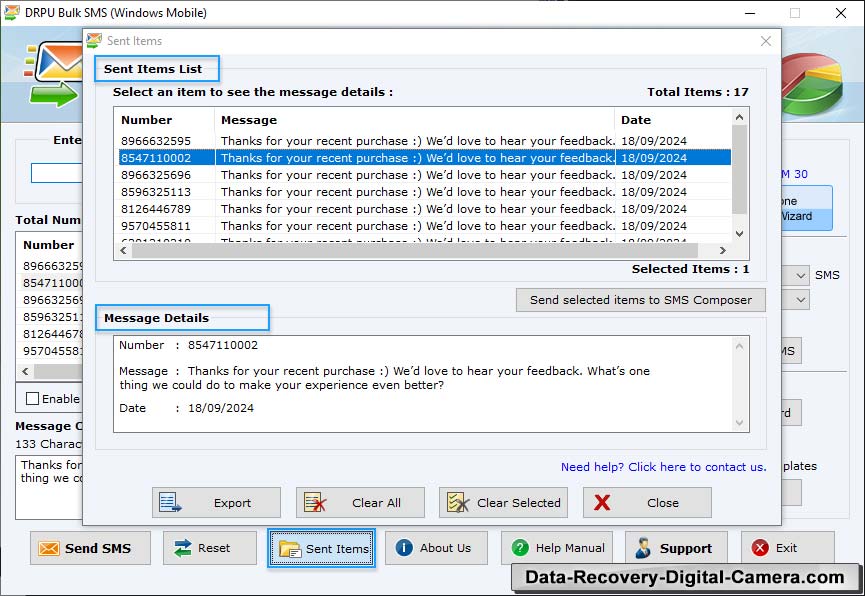Send selected items to SMS Composer
The width and height of the screenshot is (865, 596).
click(x=641, y=300)
